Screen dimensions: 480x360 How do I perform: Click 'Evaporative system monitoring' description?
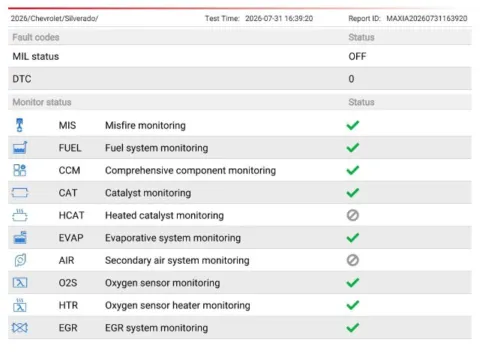173,238
